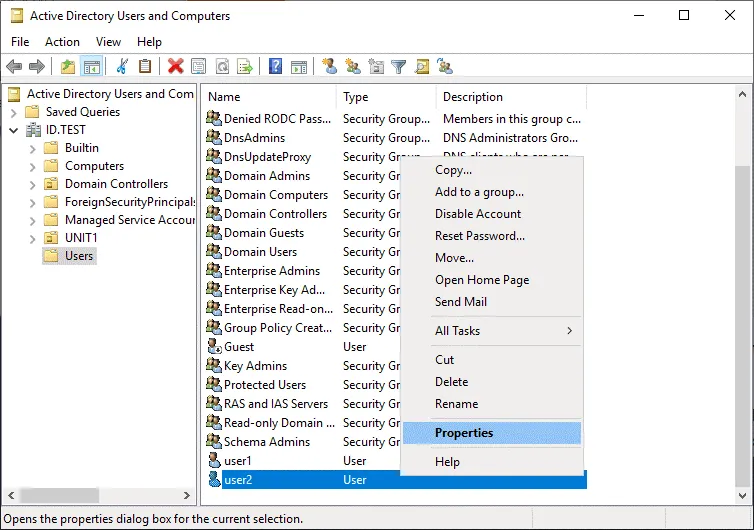Choose Properties from the context menu
The width and height of the screenshot is (754, 530).
pyautogui.click(x=464, y=433)
